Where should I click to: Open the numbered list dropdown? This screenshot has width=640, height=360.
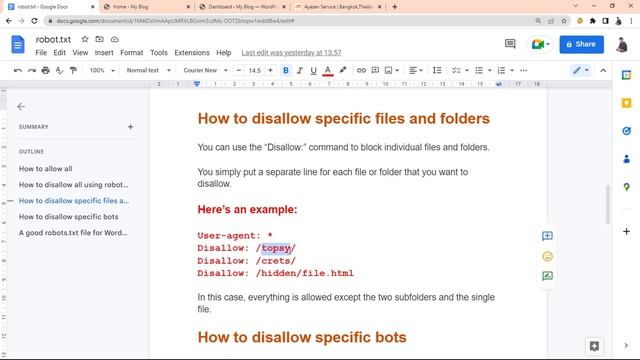coord(505,71)
